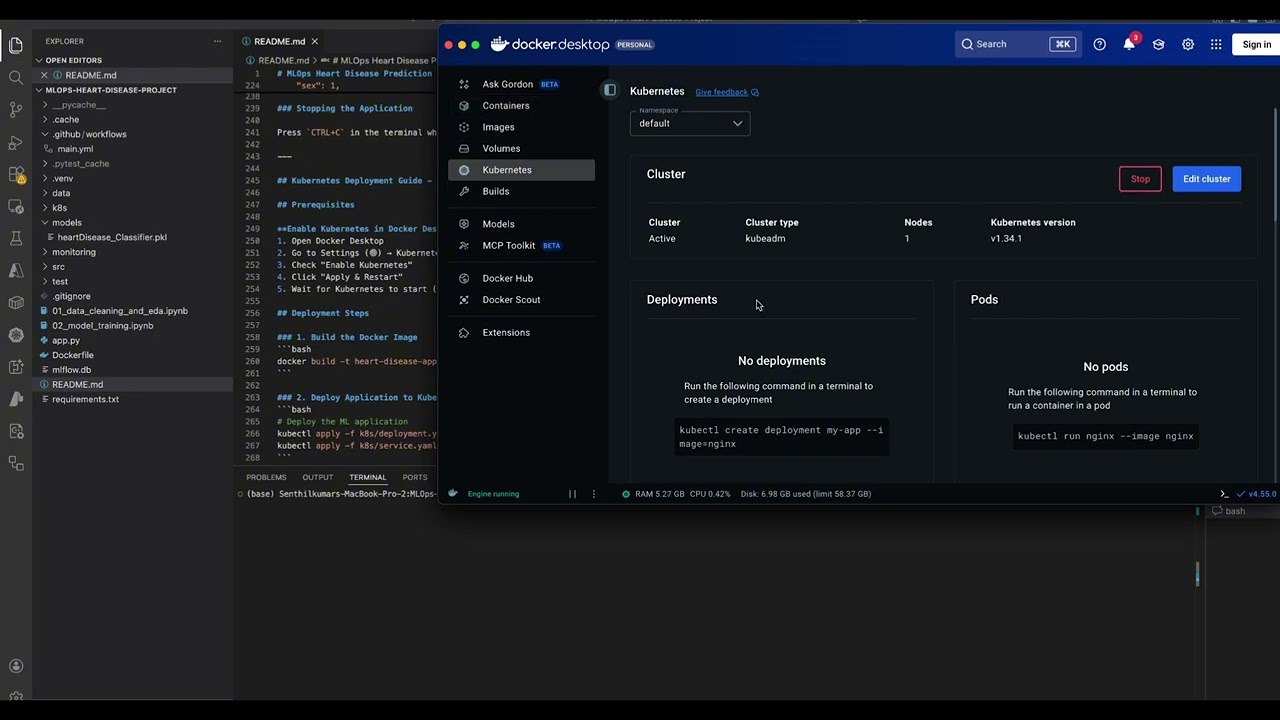Stop the Kubernetes cluster
The width and height of the screenshot is (1280, 720).
click(x=1140, y=179)
